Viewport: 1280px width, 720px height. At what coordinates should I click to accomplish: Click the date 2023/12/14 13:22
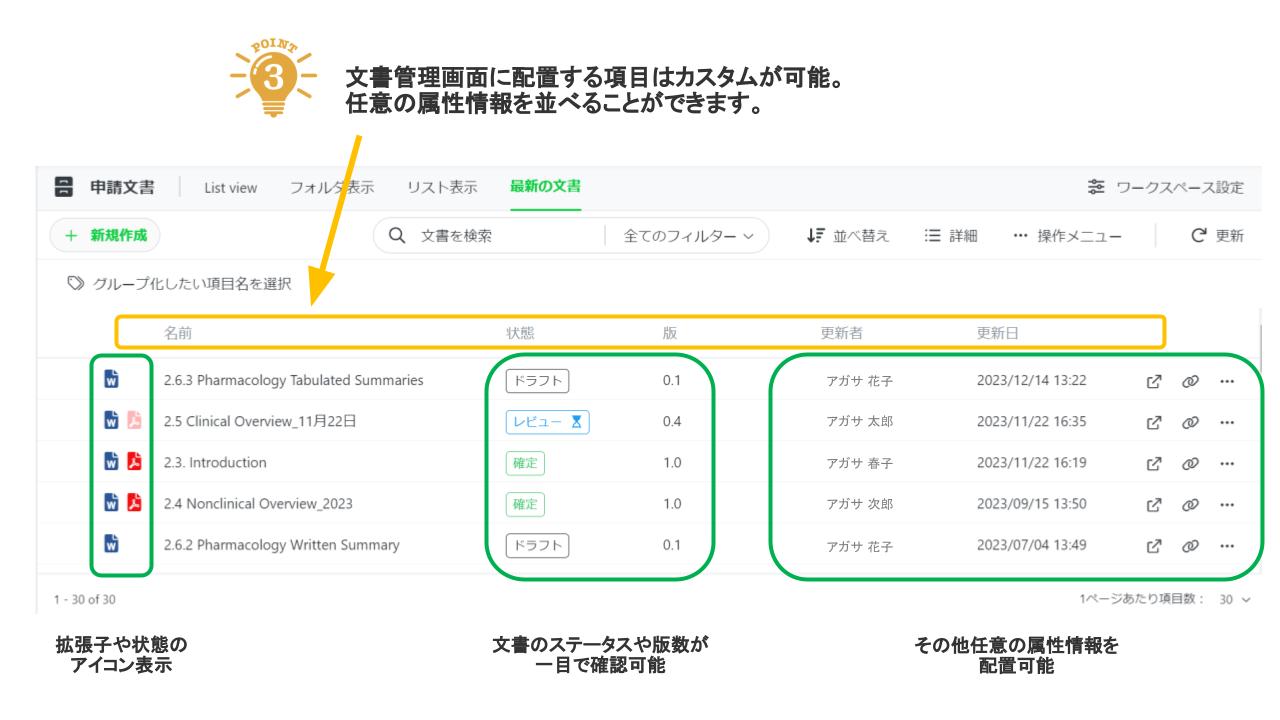coord(1032,380)
